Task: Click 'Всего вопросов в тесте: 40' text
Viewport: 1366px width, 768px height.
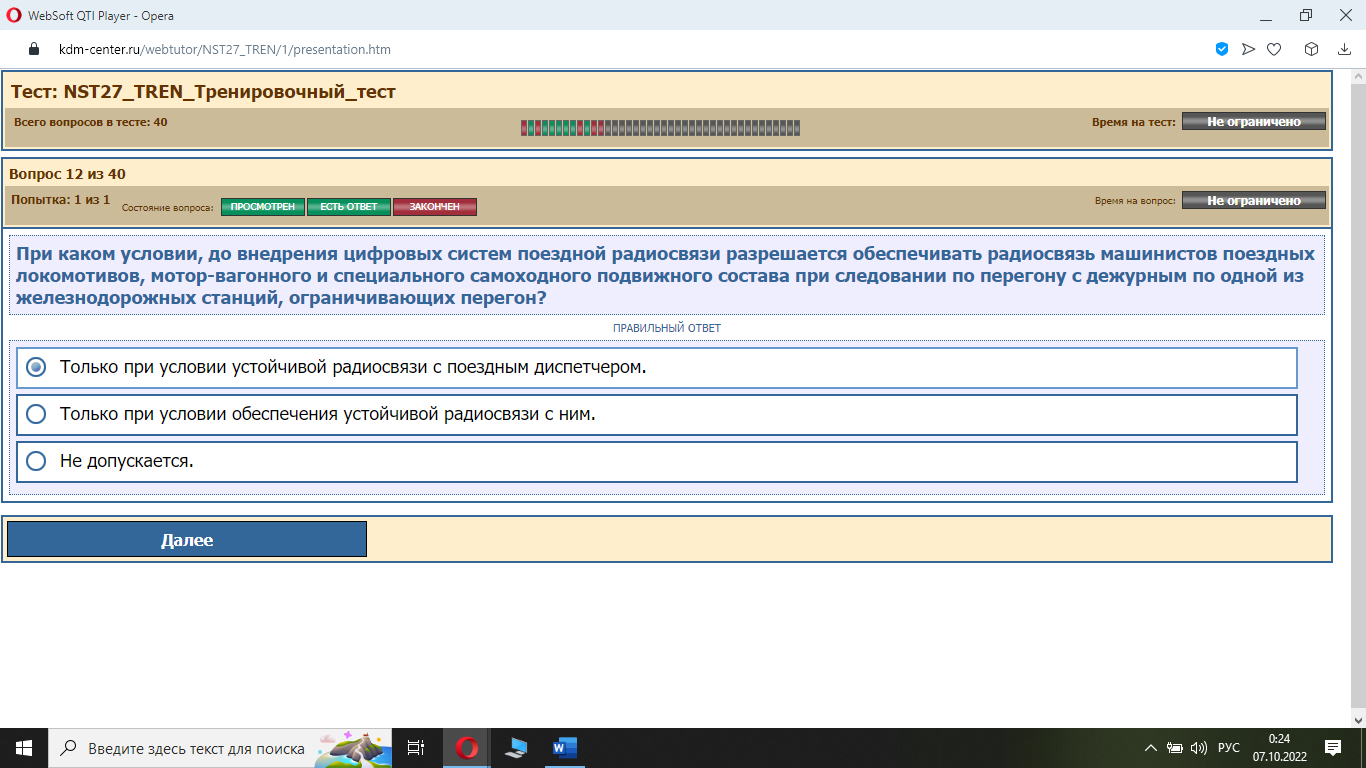Action: pos(90,122)
